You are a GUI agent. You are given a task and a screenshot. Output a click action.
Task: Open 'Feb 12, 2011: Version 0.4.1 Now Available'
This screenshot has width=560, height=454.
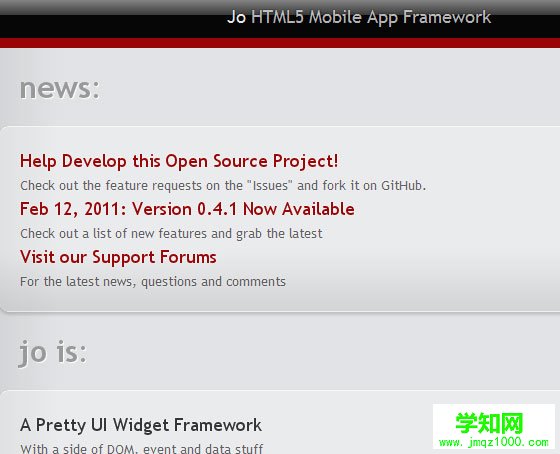(187, 209)
